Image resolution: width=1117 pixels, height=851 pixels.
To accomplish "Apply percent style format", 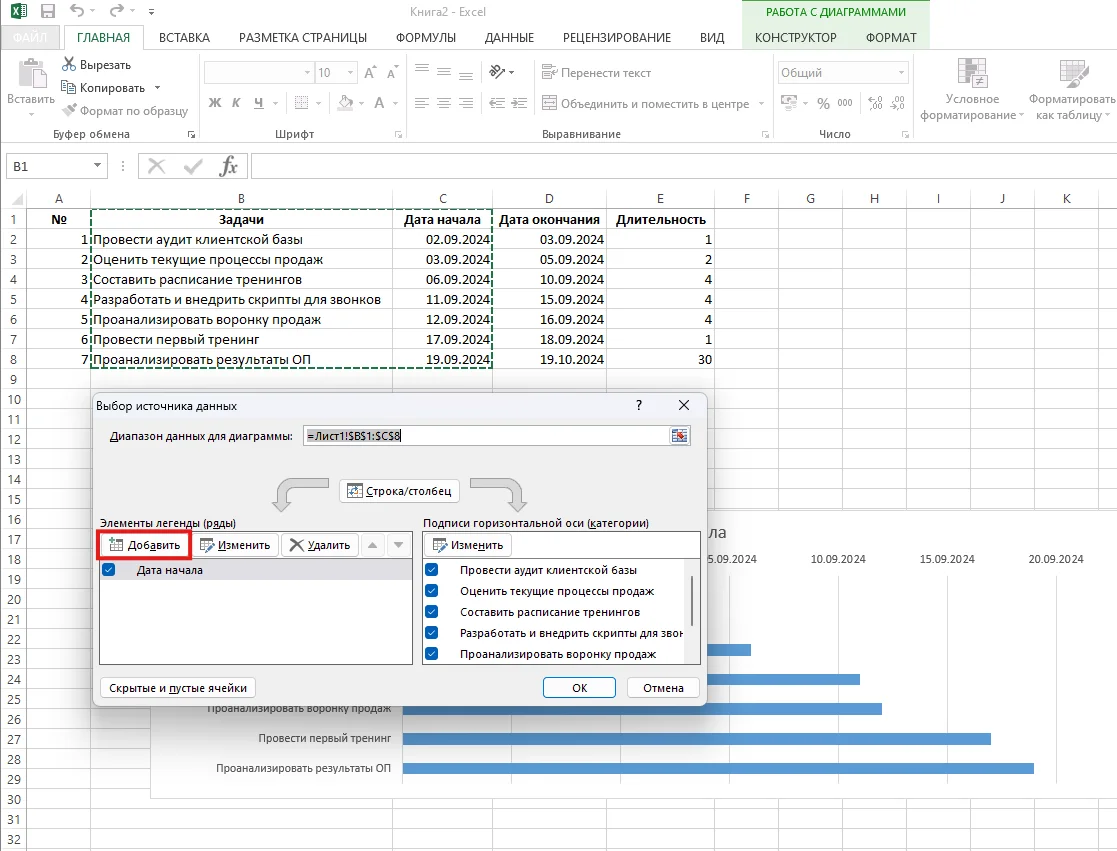I will (x=824, y=103).
